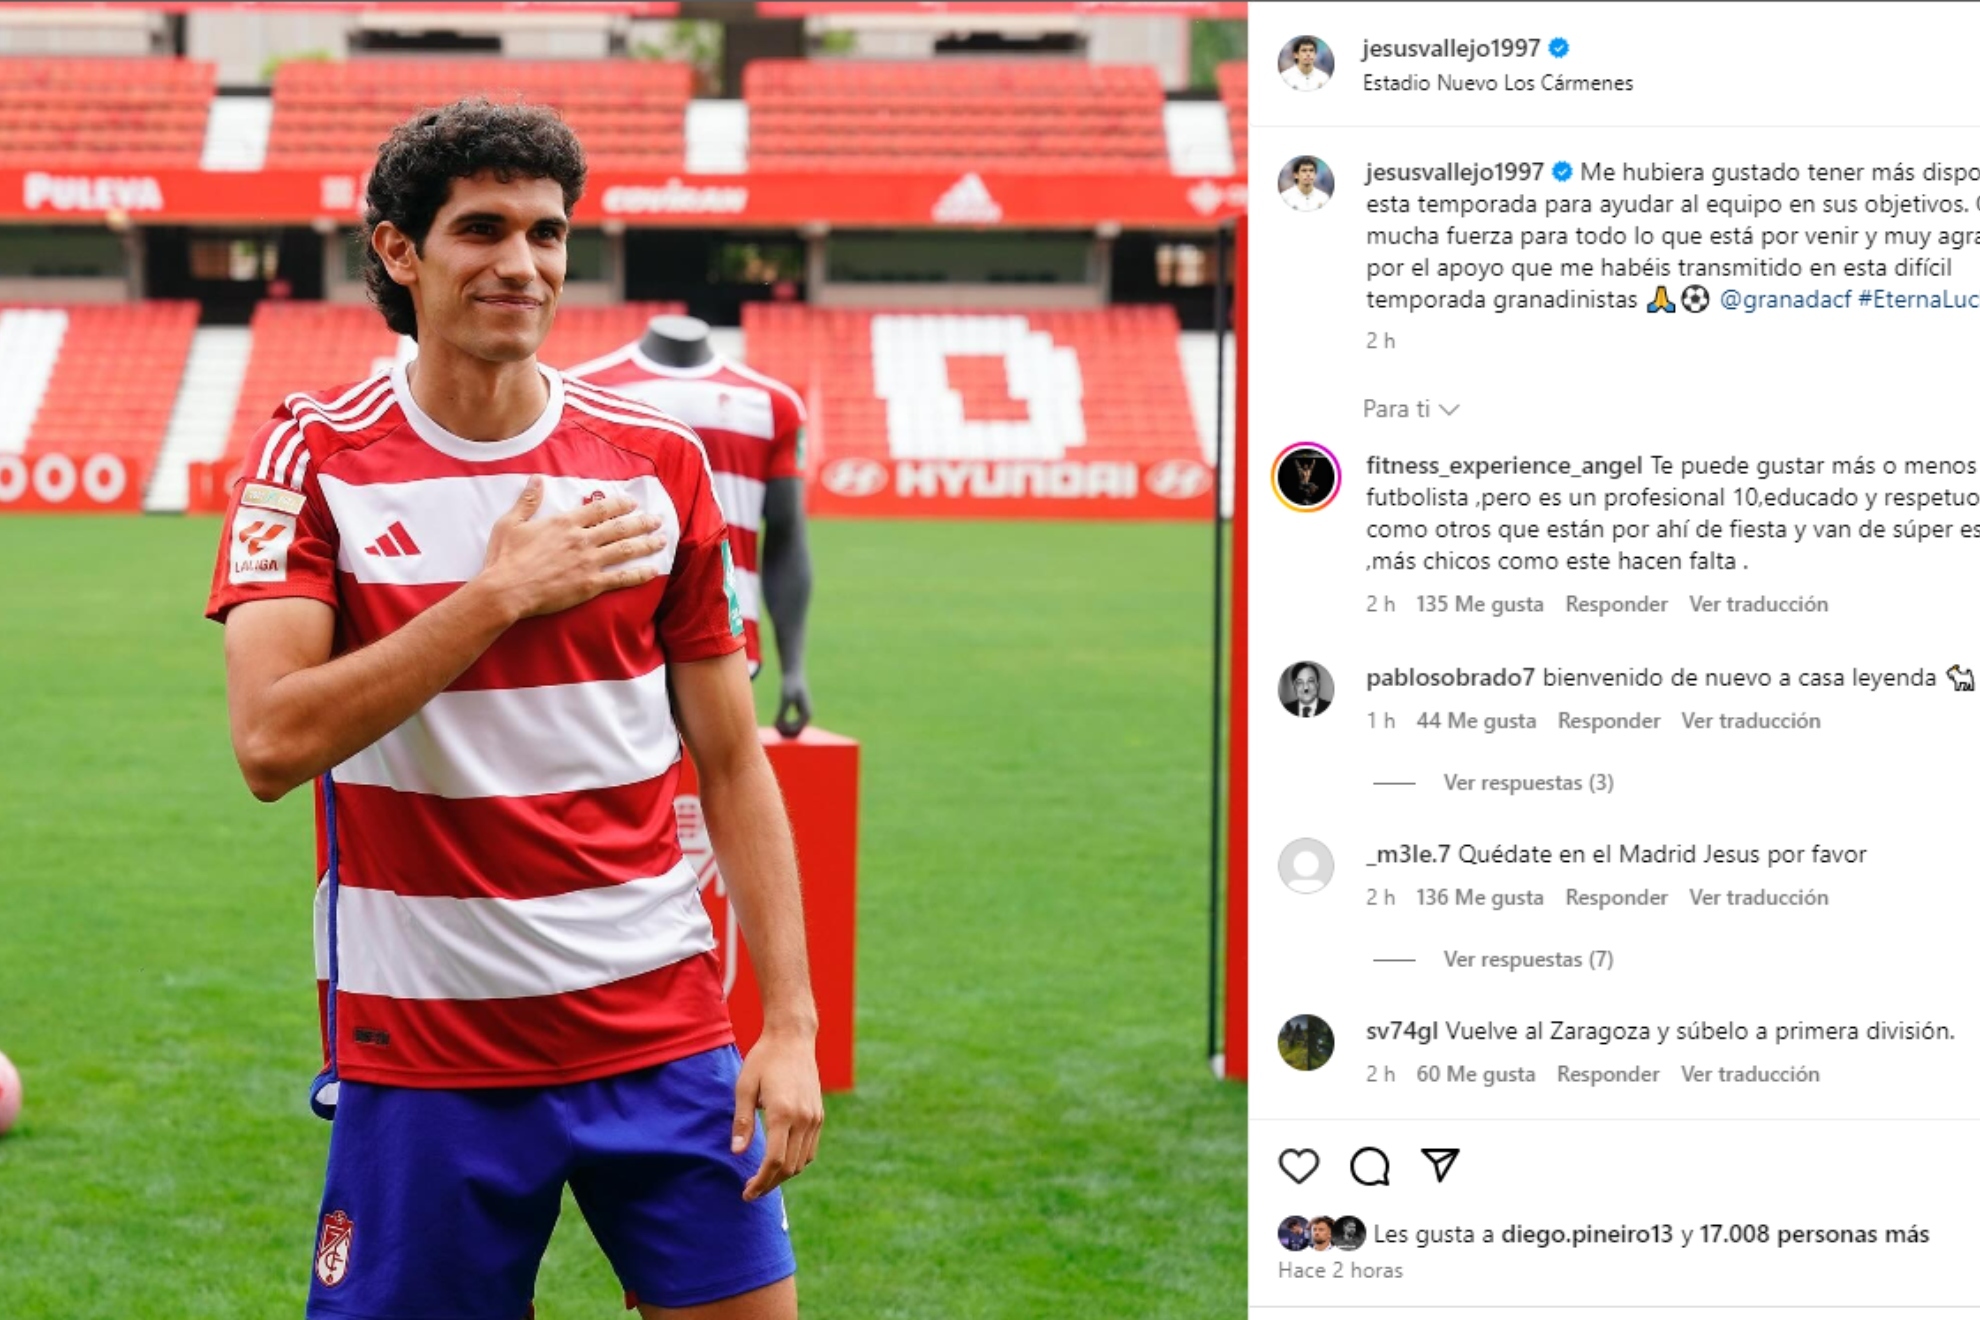The image size is (1980, 1320).
Task: Open sv74gl's profile avatar
Action: (1305, 1042)
